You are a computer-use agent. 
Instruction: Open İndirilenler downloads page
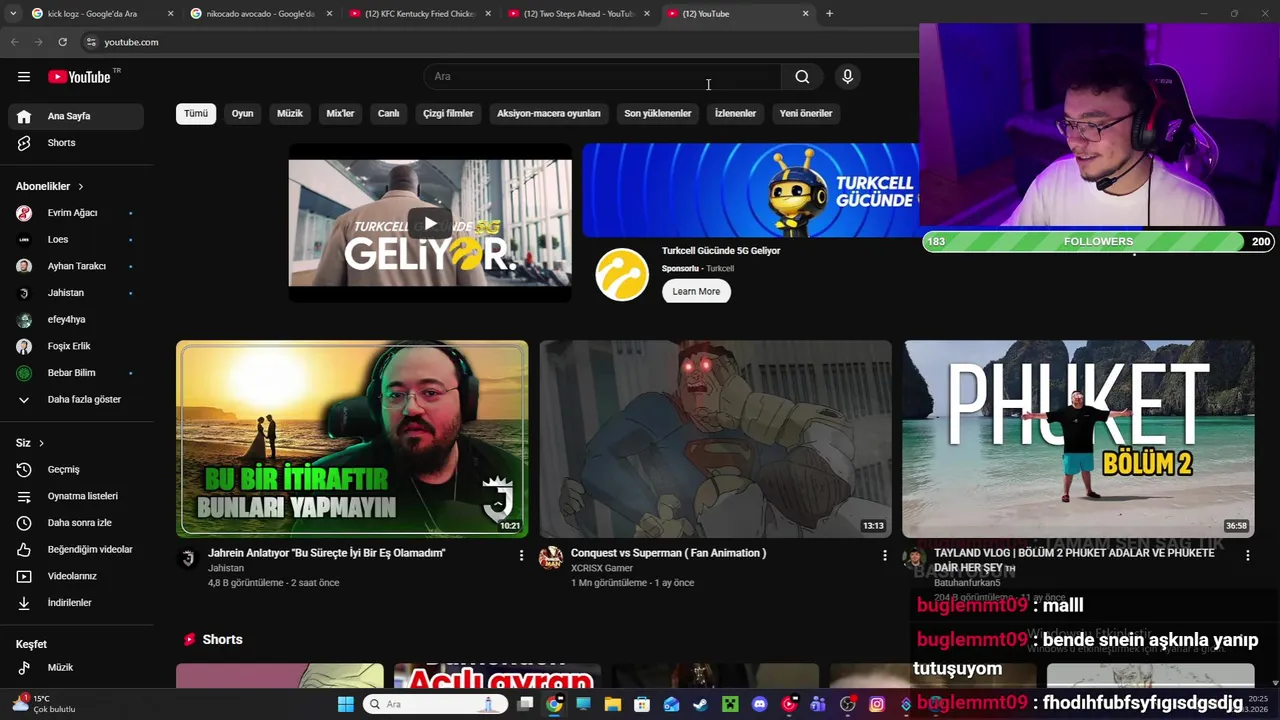(76, 603)
